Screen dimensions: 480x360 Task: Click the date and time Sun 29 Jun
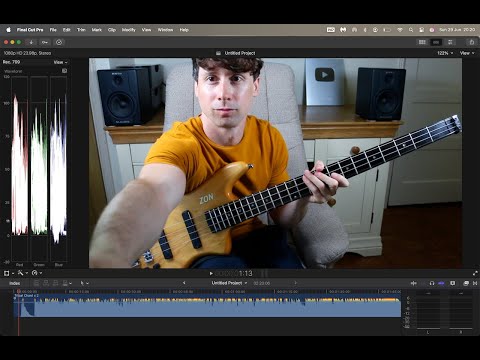pyautogui.click(x=457, y=30)
